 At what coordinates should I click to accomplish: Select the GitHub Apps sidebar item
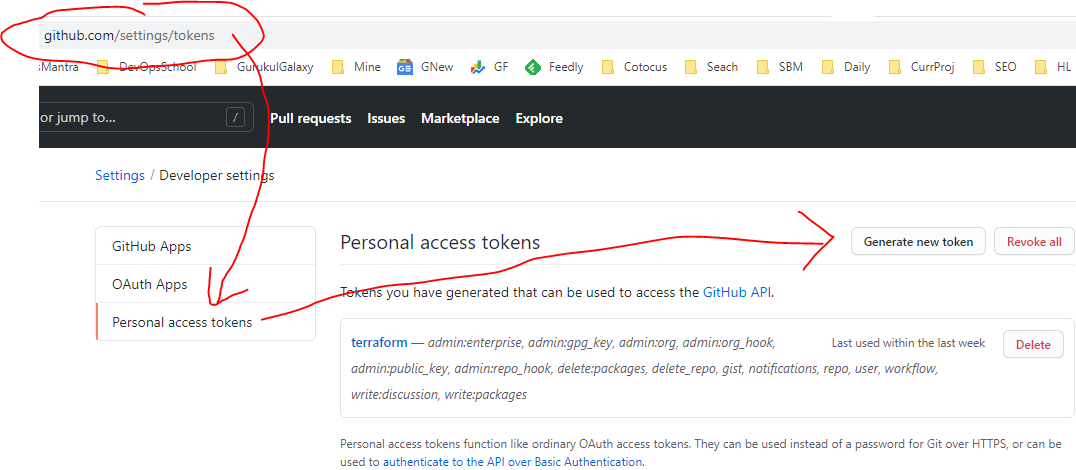152,246
